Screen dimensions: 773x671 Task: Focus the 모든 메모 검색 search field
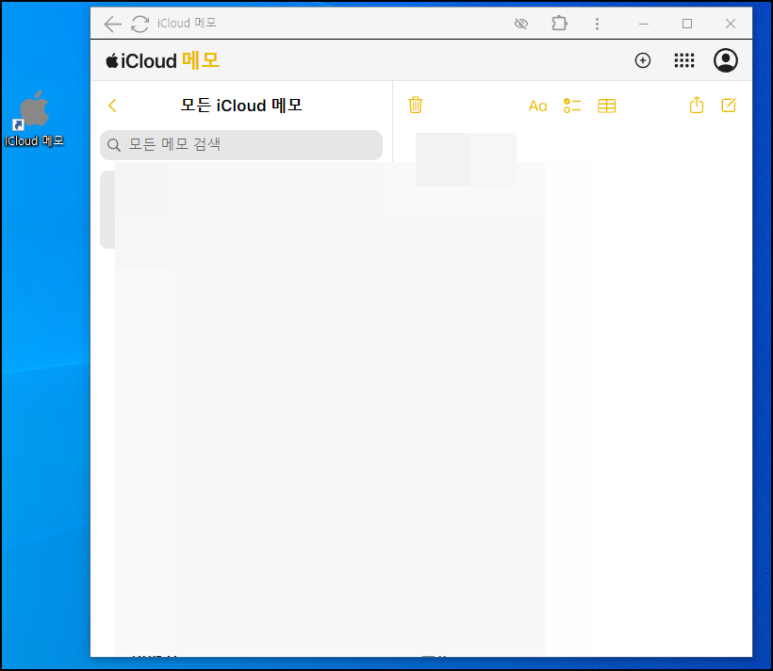click(241, 145)
